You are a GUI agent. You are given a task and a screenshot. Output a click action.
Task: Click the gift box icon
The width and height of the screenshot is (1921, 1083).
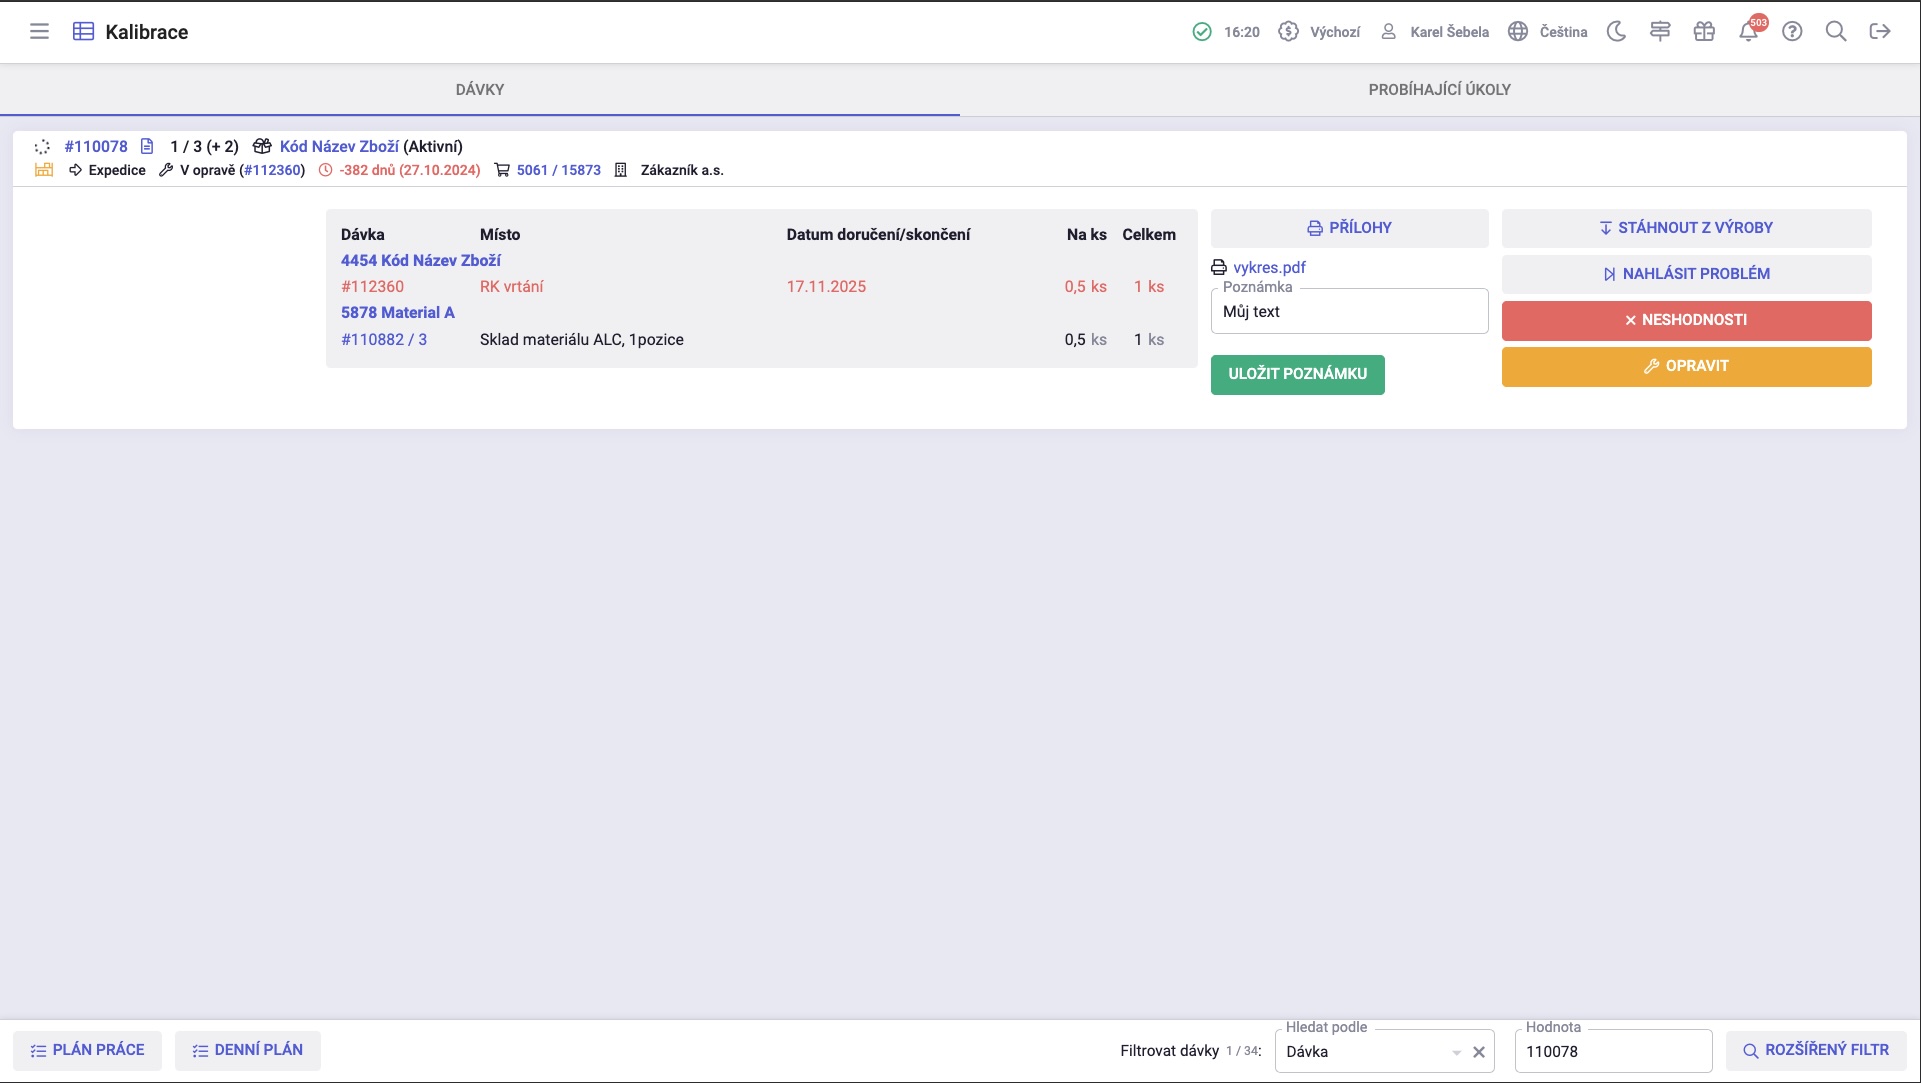coord(1704,32)
